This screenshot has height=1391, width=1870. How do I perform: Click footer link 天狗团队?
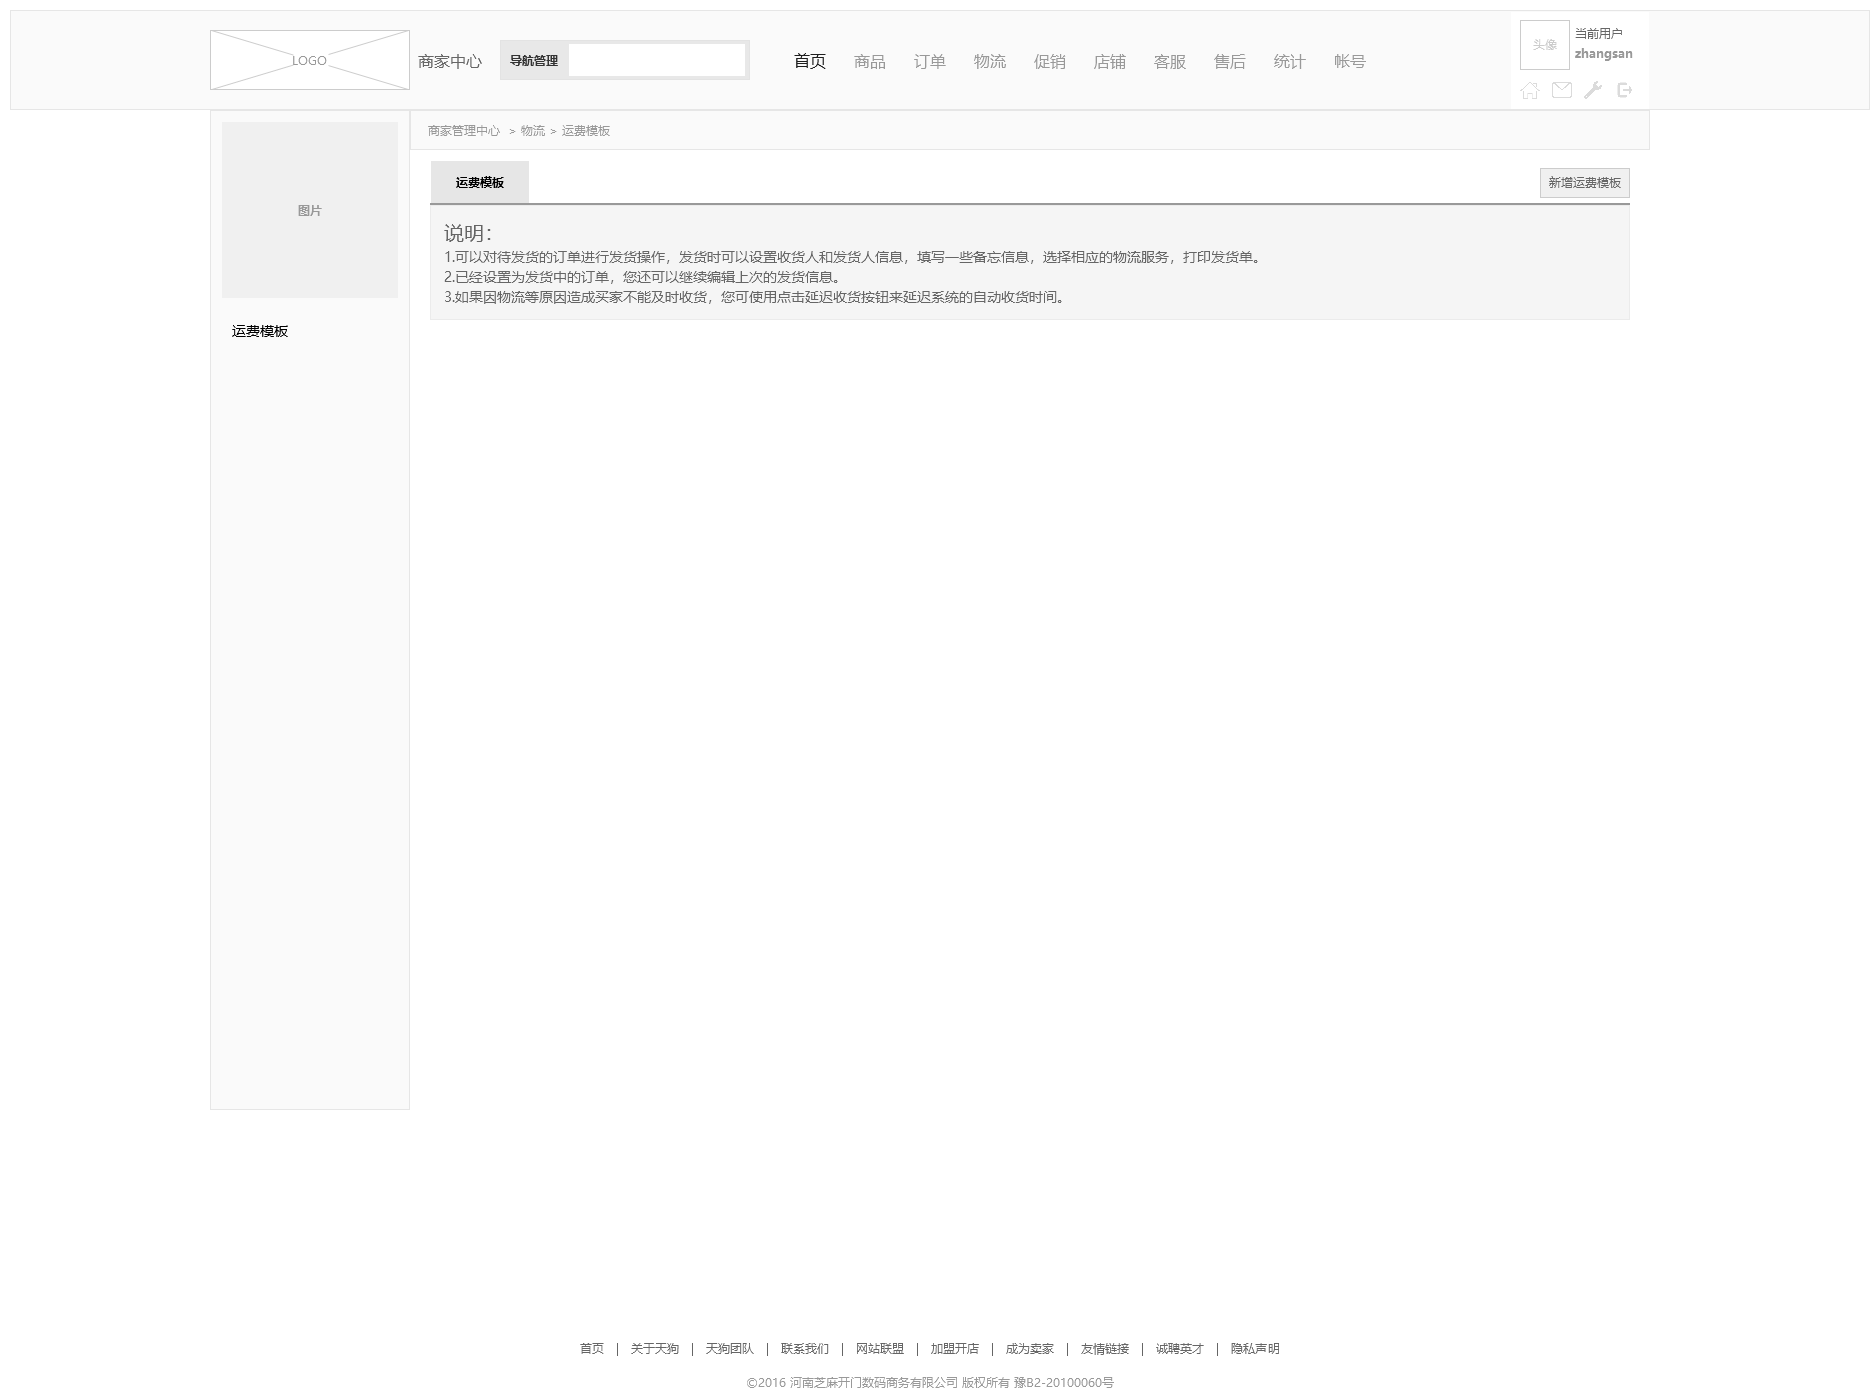click(730, 1348)
